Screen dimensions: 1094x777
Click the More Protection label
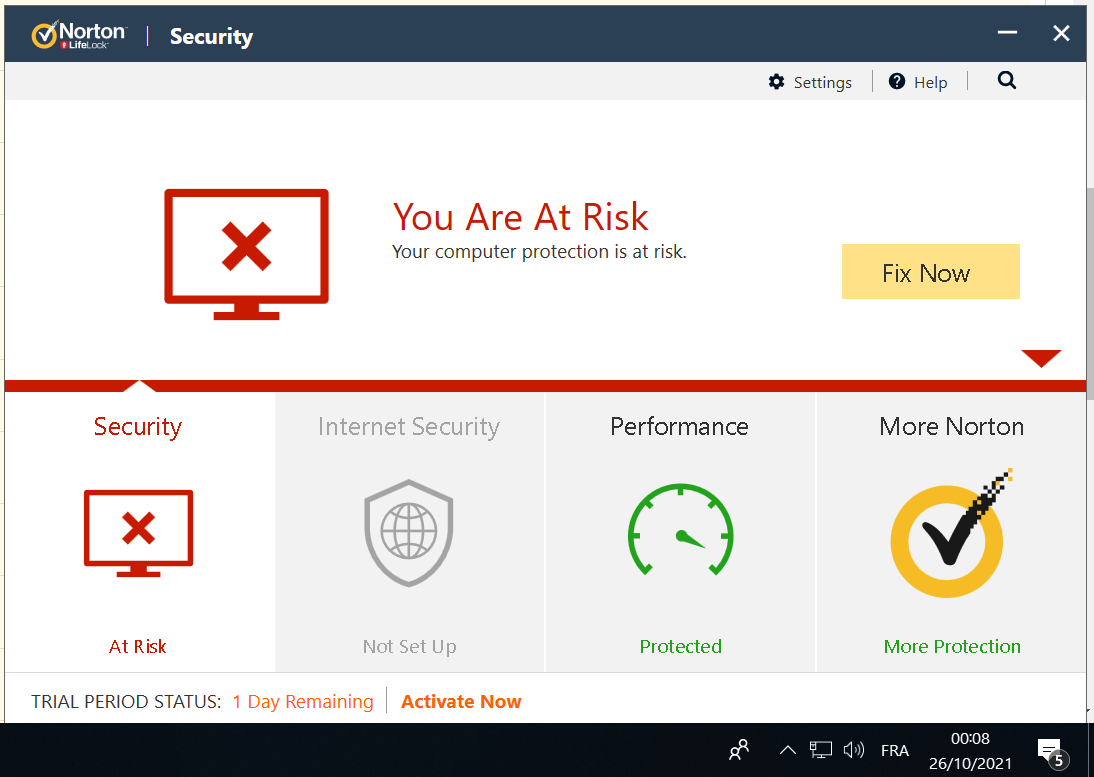(x=952, y=647)
